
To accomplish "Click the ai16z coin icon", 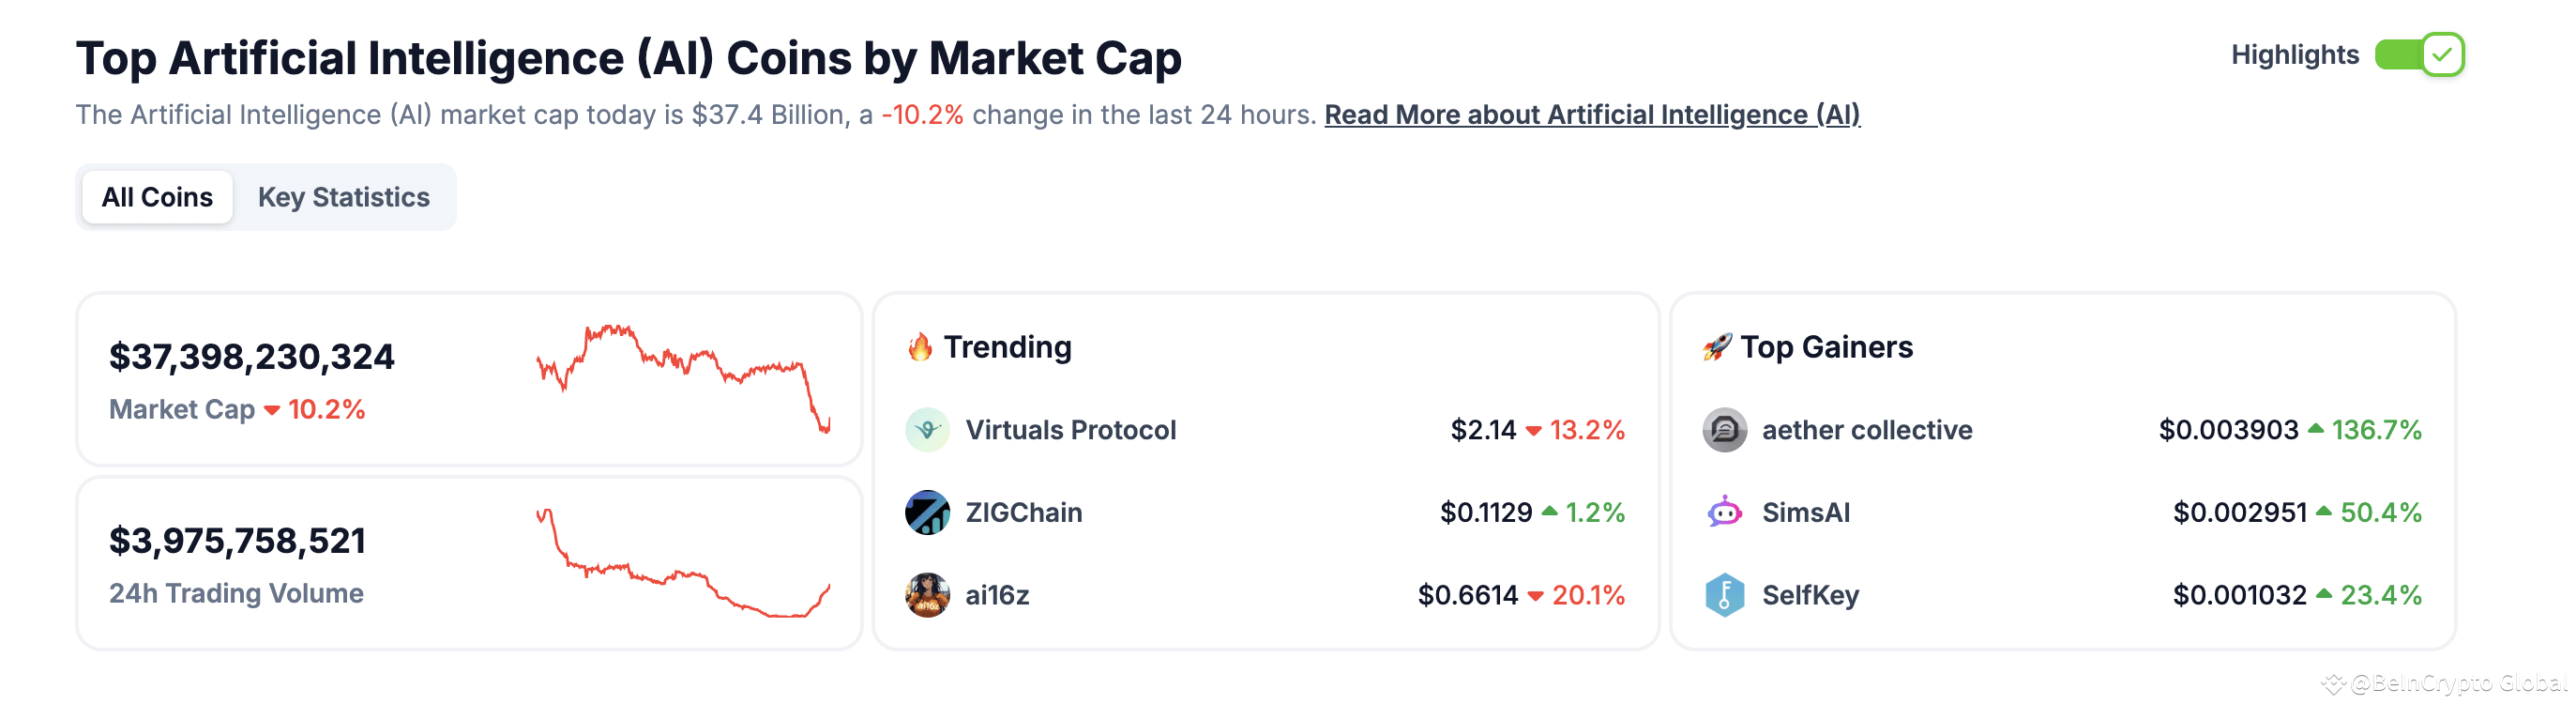I will click(x=931, y=595).
